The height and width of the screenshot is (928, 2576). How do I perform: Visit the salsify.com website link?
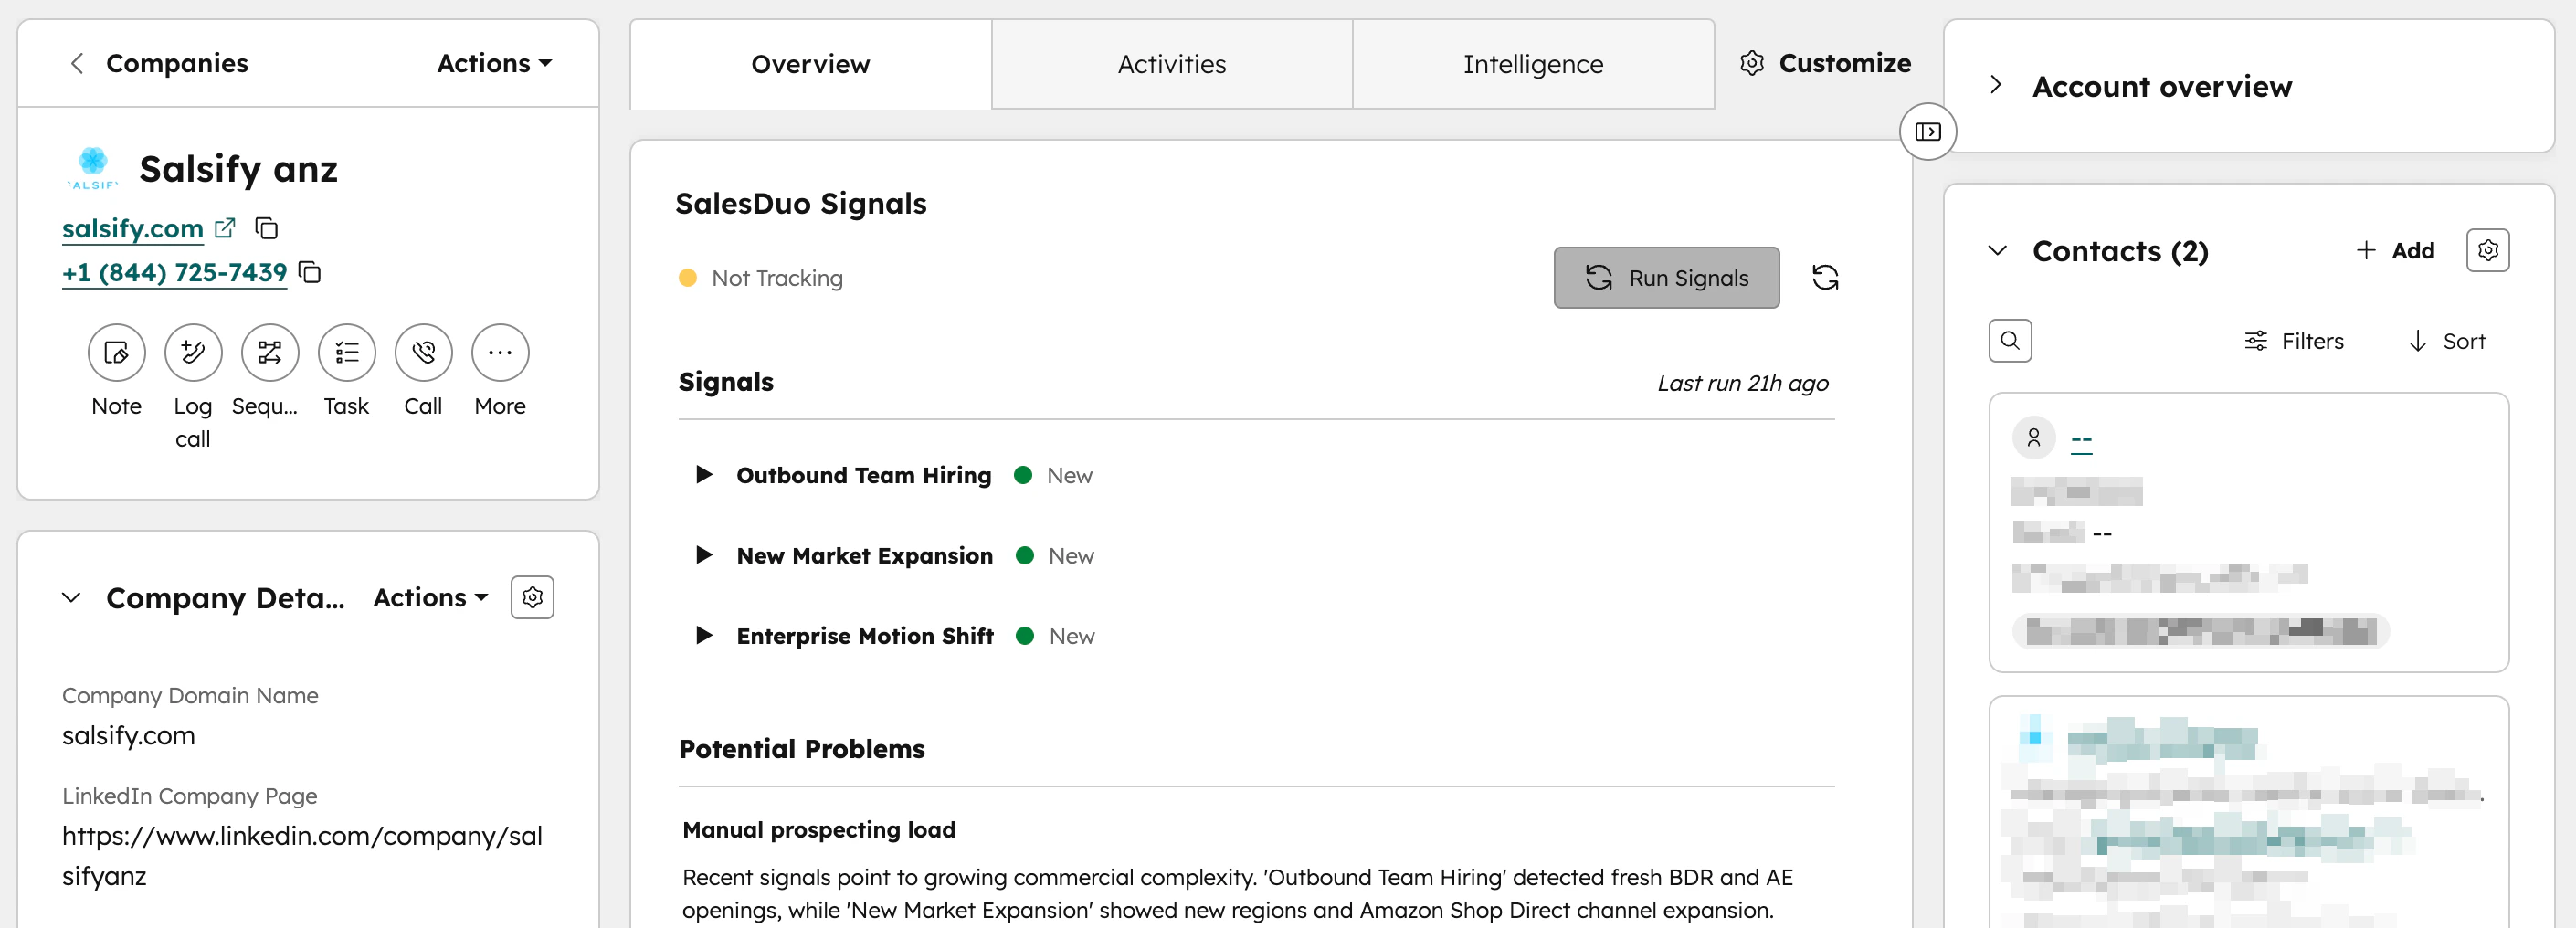(133, 228)
